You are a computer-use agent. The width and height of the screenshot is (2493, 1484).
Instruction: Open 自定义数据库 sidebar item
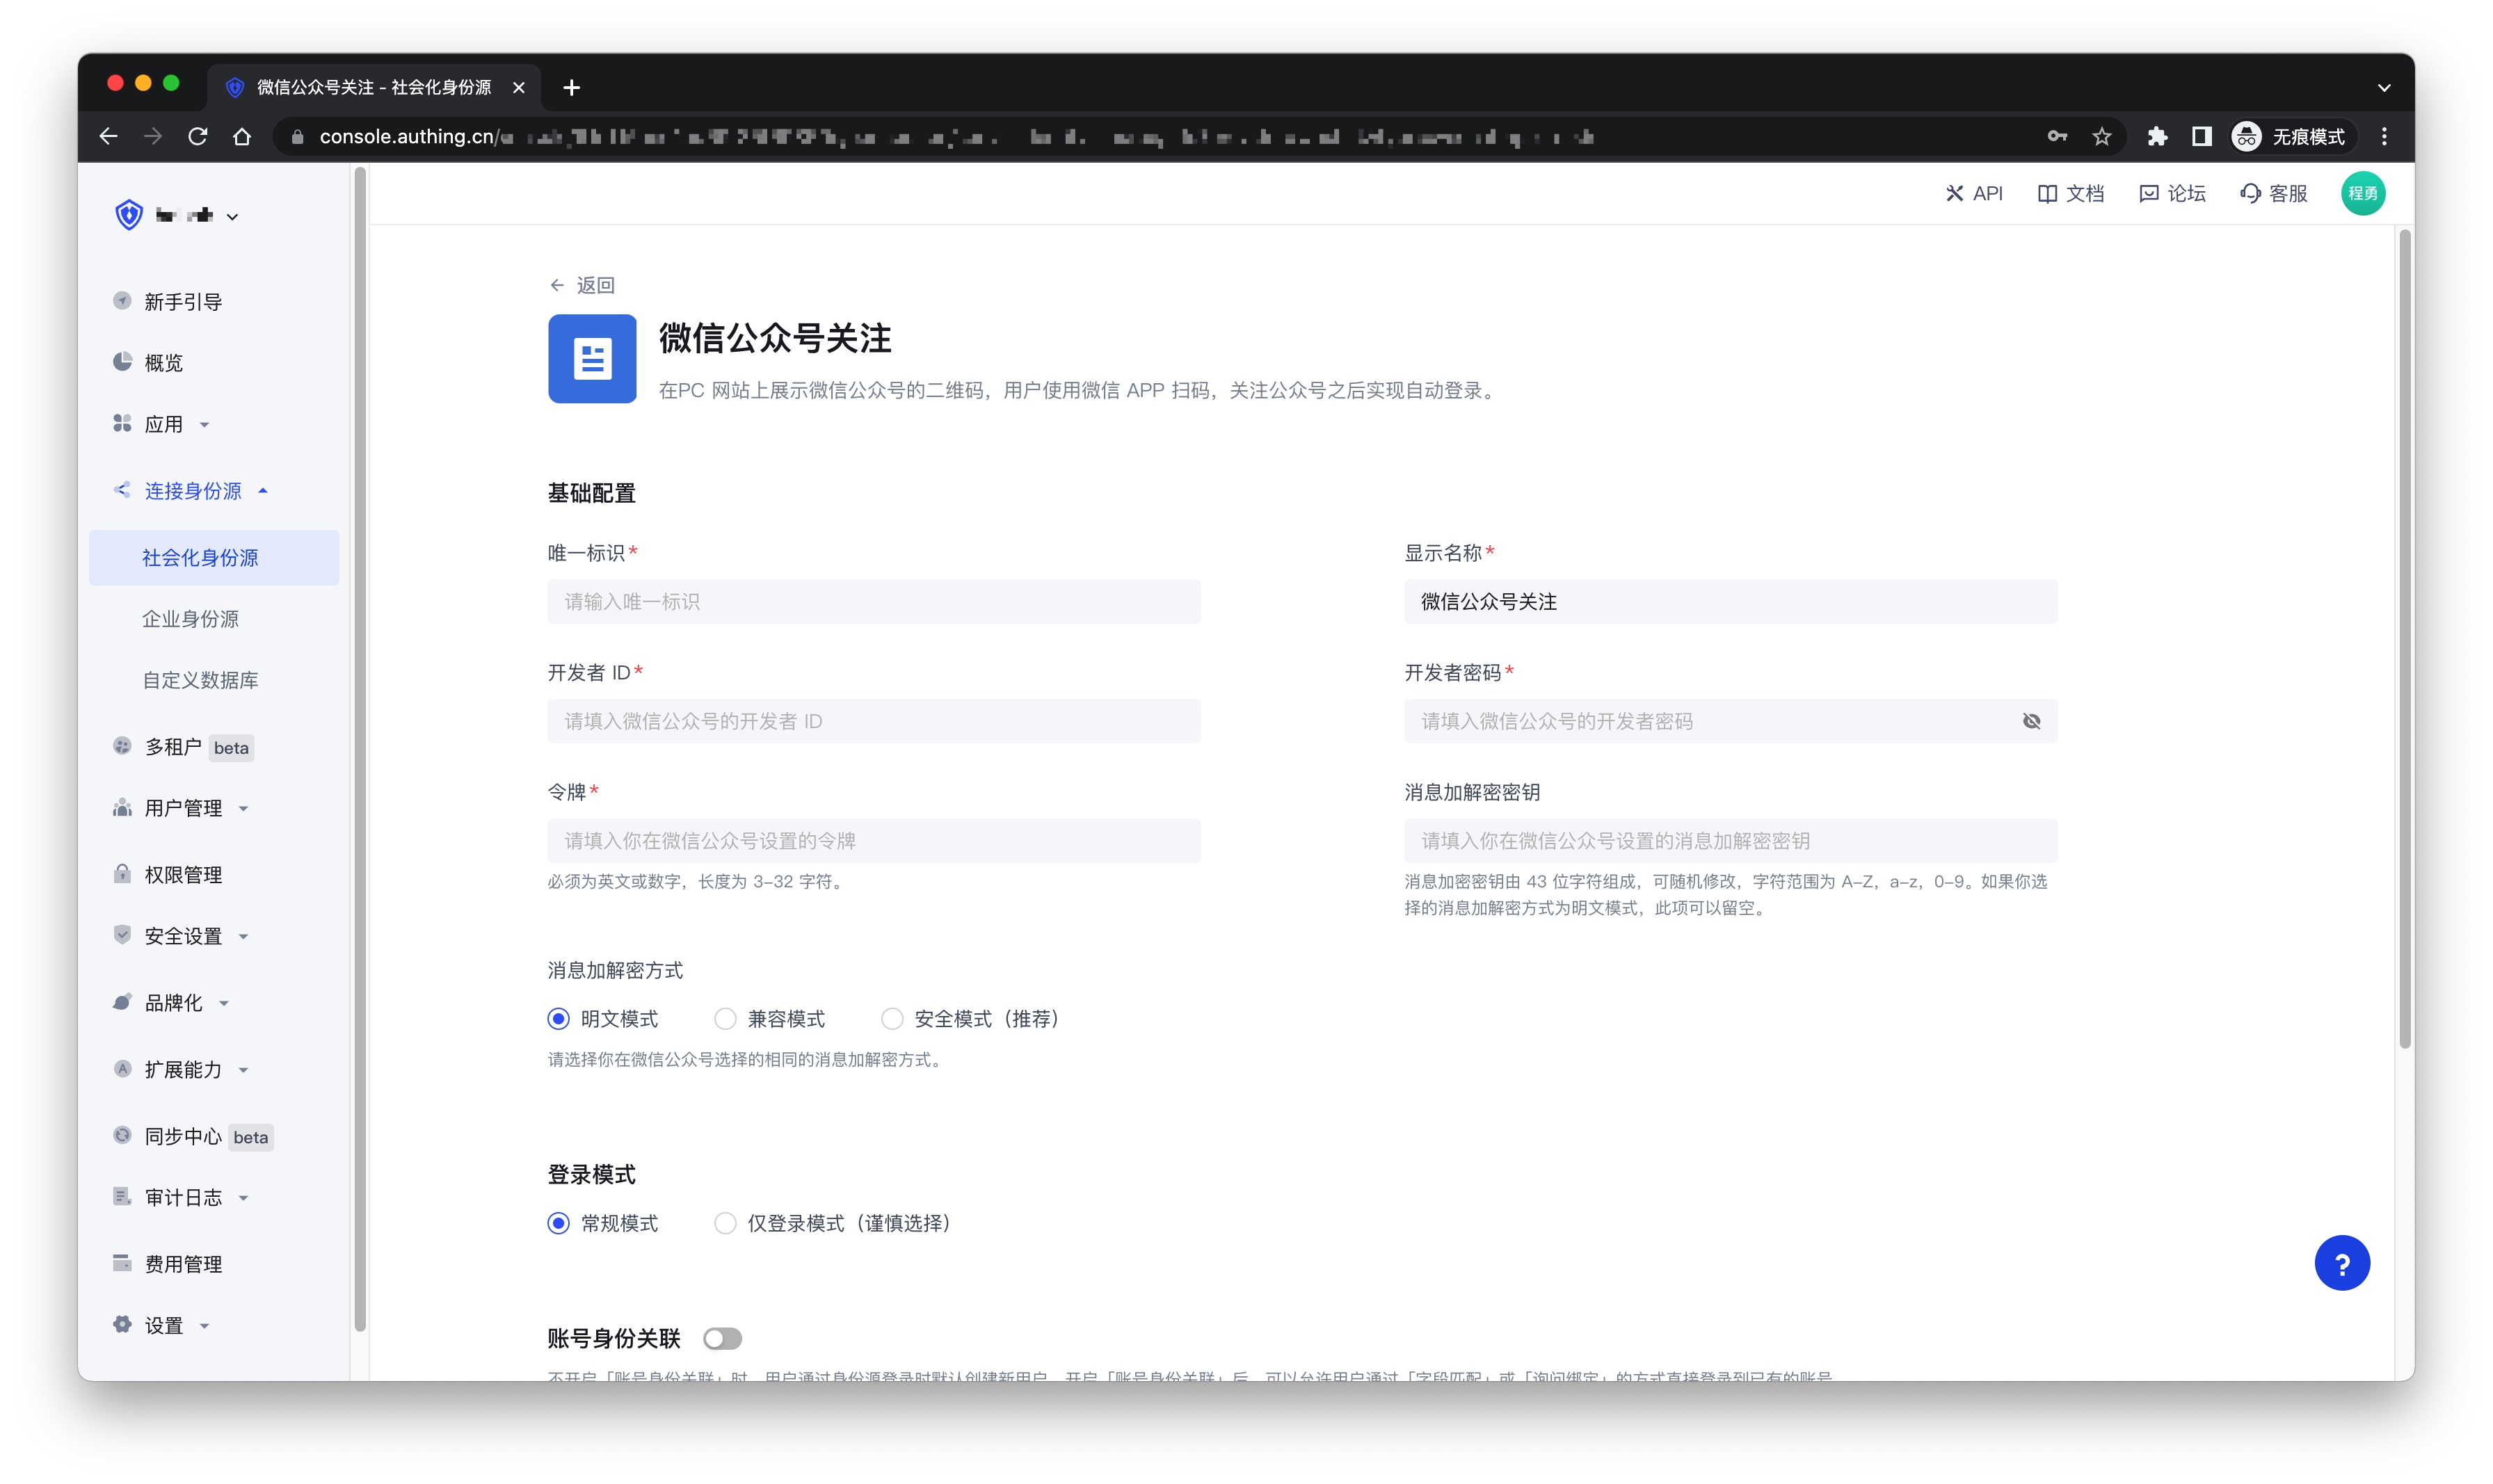coord(200,680)
